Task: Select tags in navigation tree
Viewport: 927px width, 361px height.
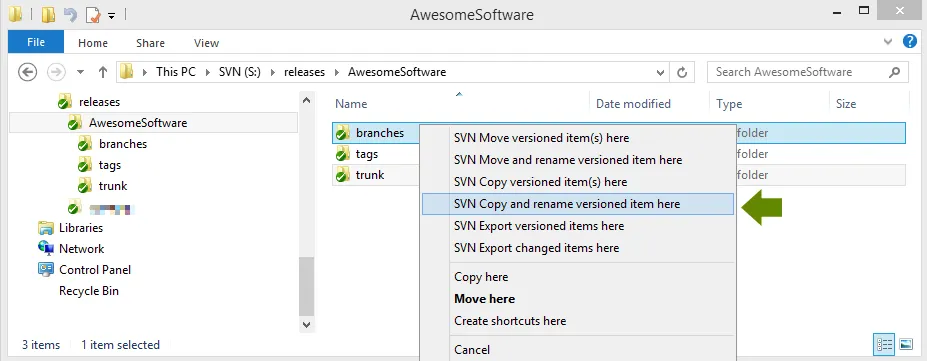Action: pos(110,165)
